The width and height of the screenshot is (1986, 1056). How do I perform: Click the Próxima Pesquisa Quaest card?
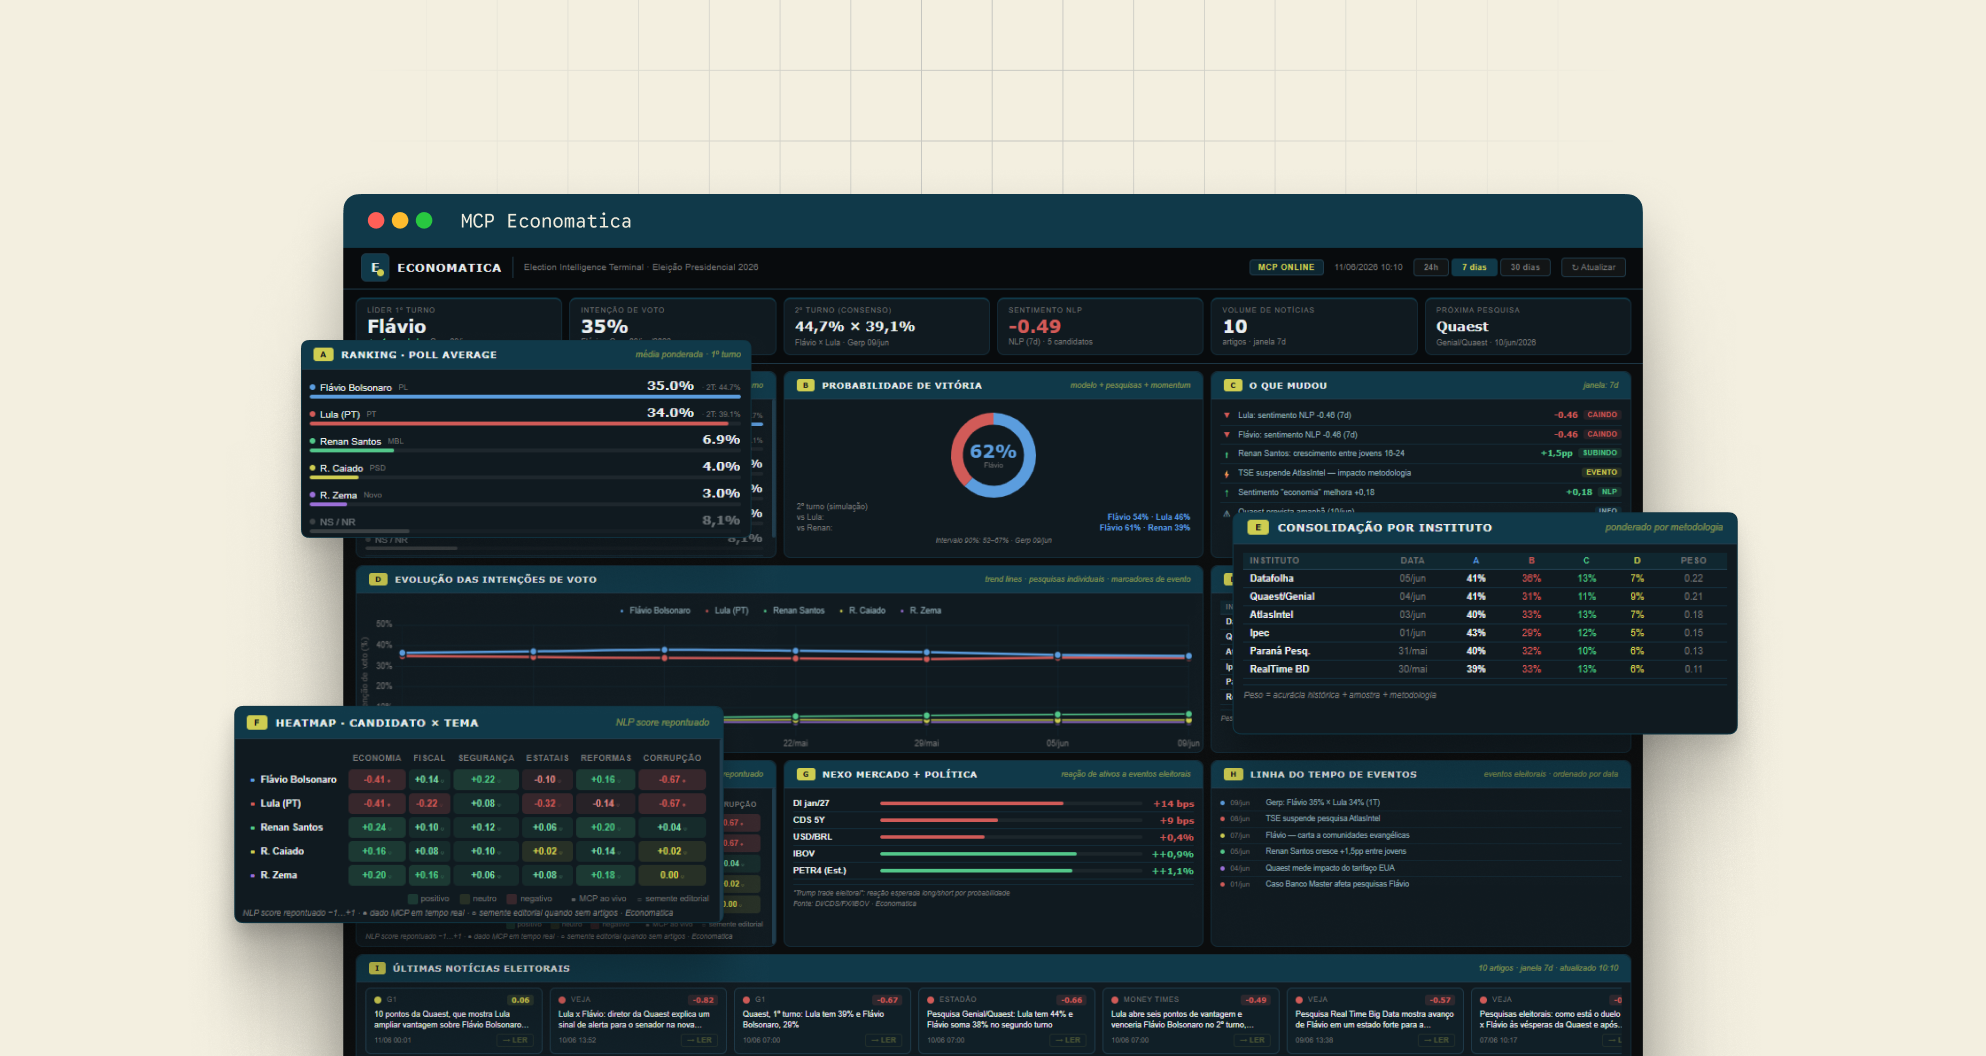point(1527,326)
